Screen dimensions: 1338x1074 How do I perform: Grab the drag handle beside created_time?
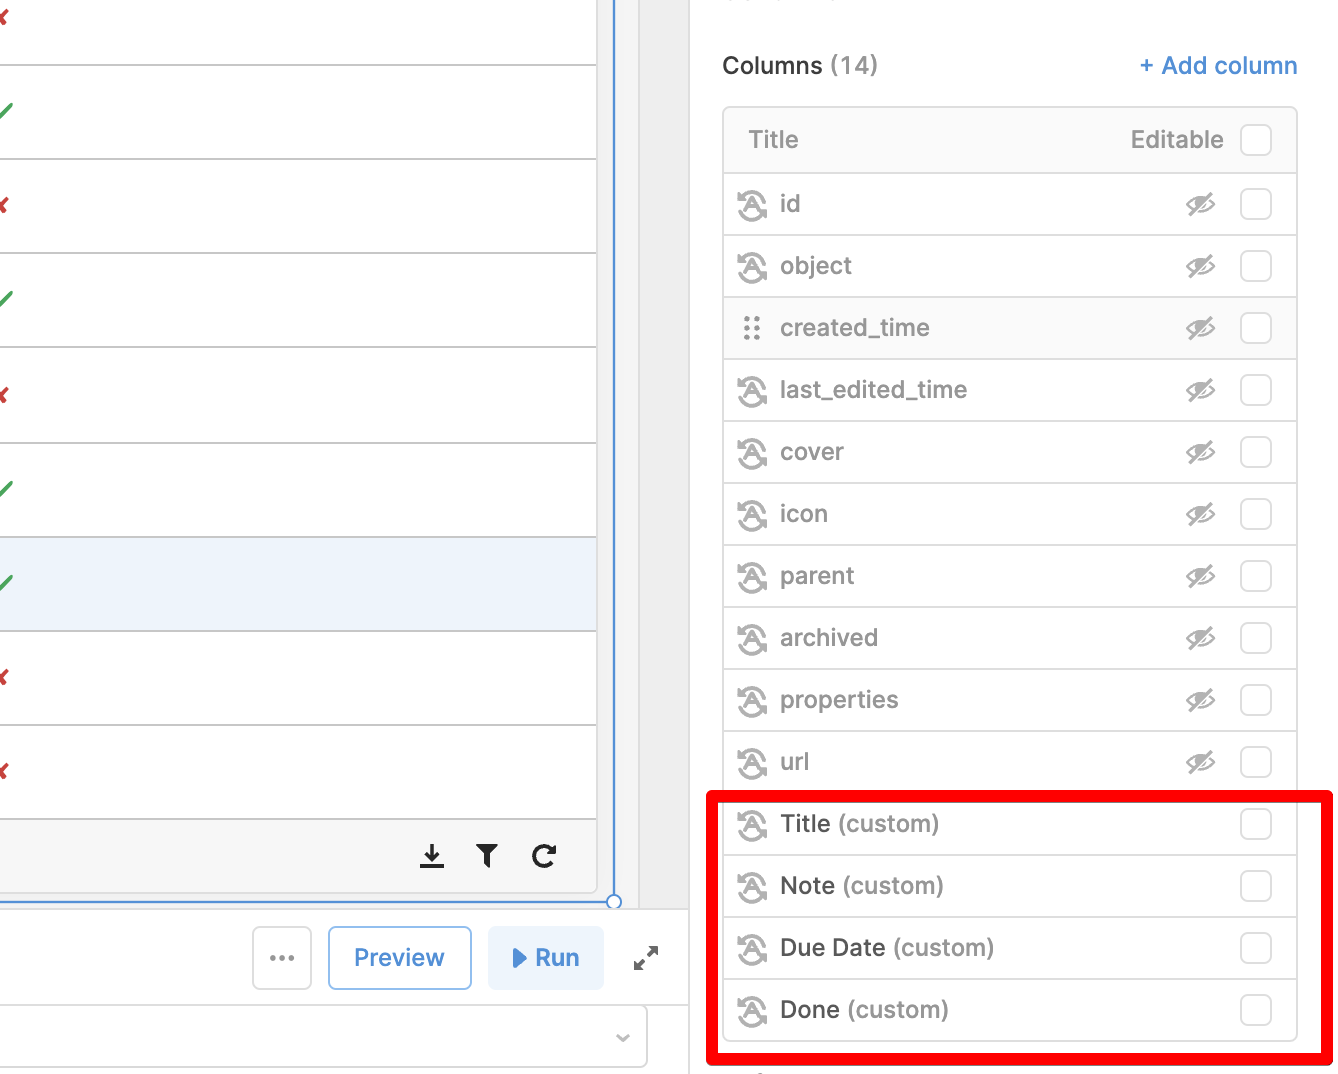click(752, 328)
